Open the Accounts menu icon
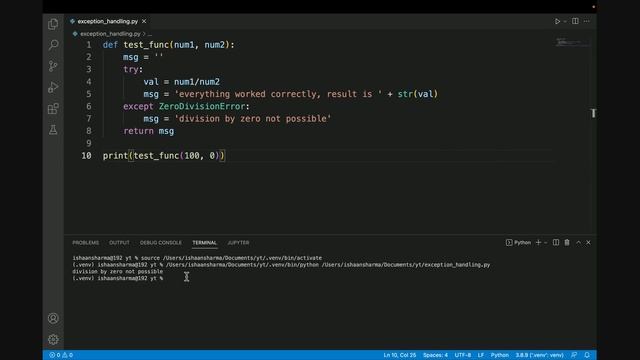Image resolution: width=640 pixels, height=360 pixels. (x=53, y=318)
